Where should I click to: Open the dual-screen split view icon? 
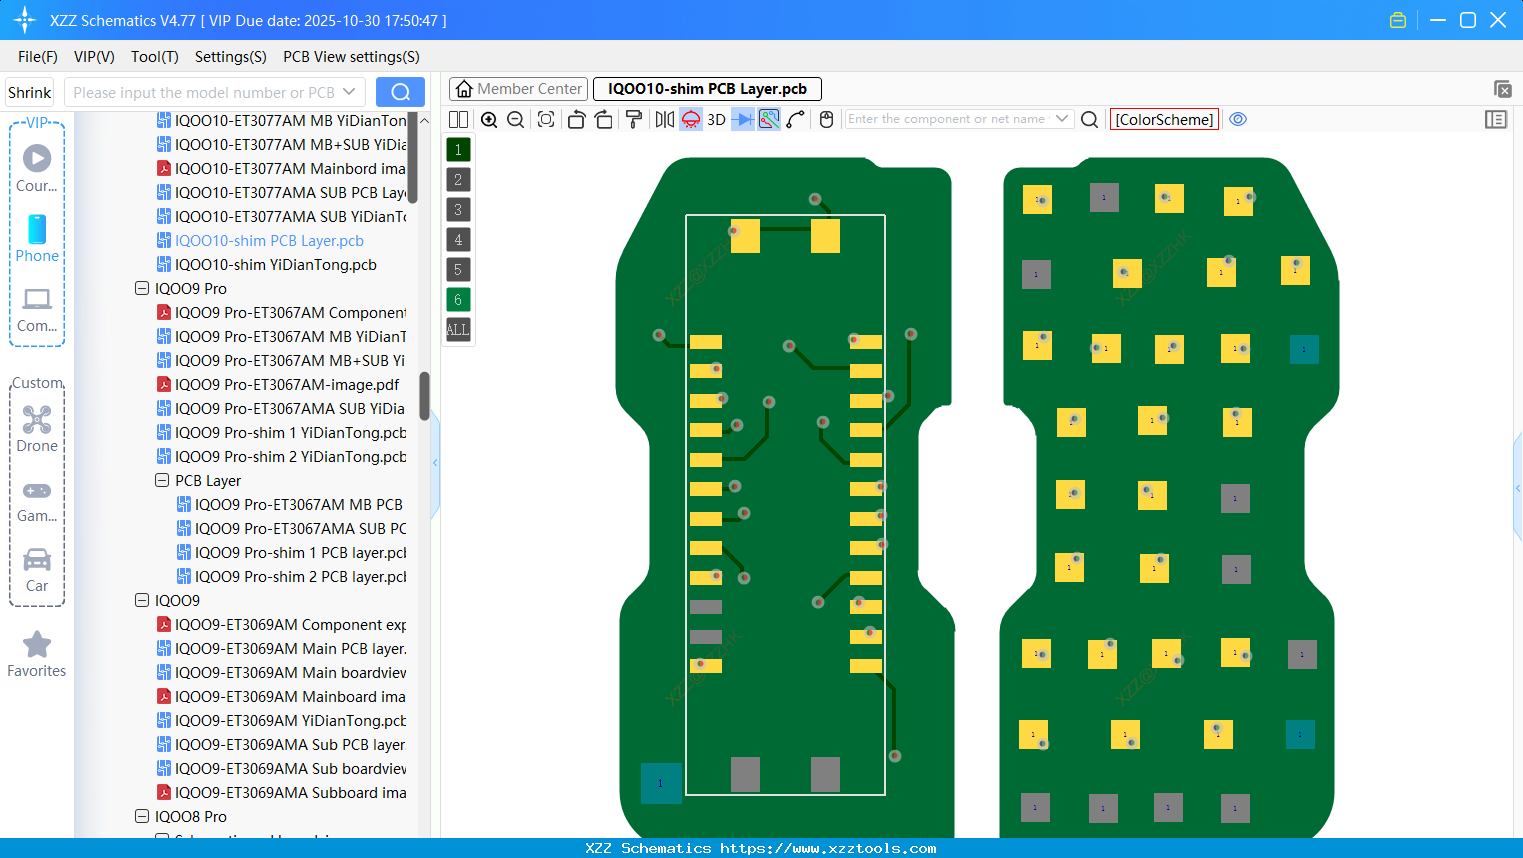(458, 119)
